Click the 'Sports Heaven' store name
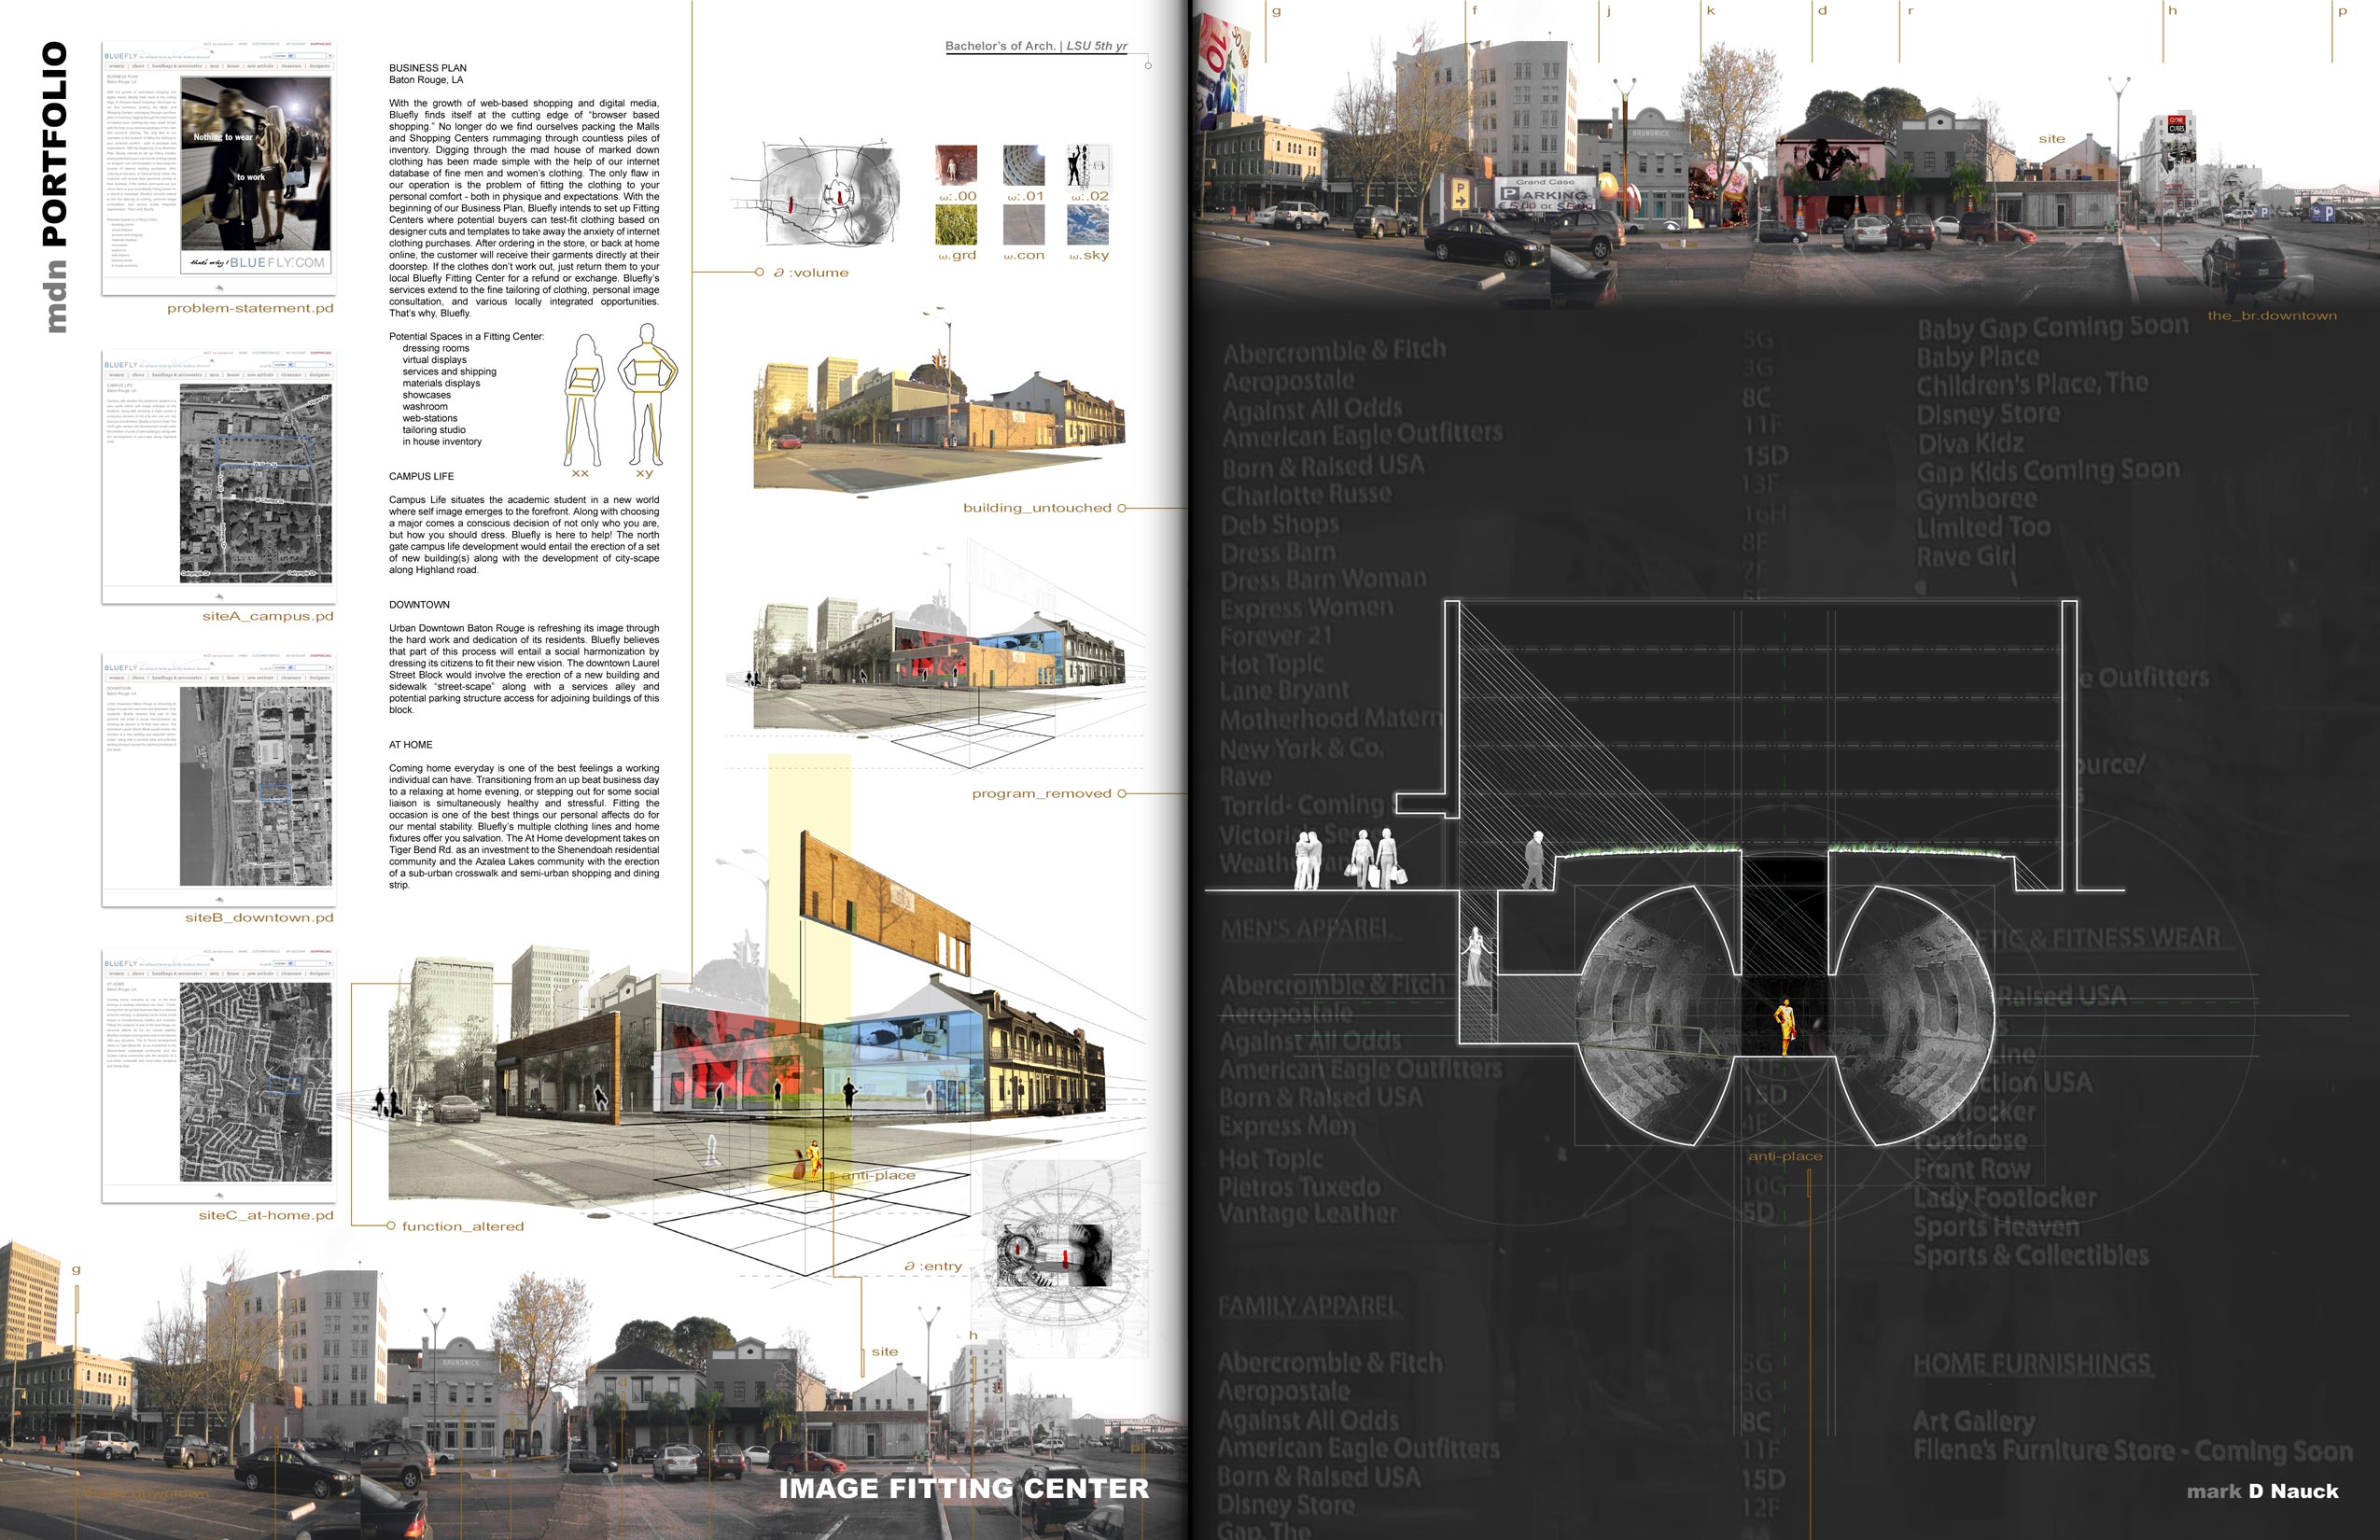Viewport: 2380px width, 1540px height. 1996,1227
